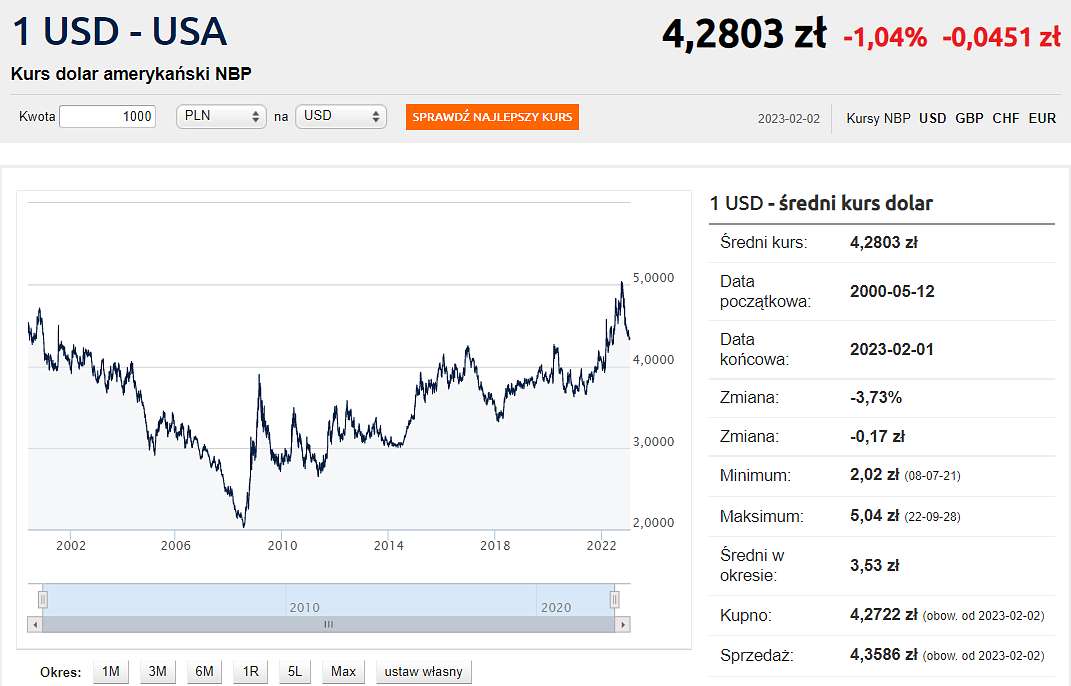Click the Sprzedaż value 4,3586 zł

[883, 655]
